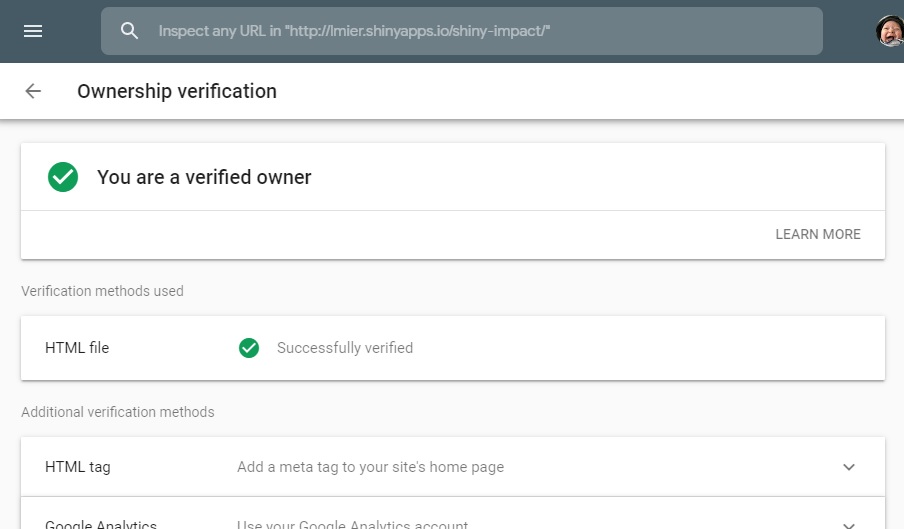
Task: Click the HTML file green checkmark icon
Action: point(249,348)
